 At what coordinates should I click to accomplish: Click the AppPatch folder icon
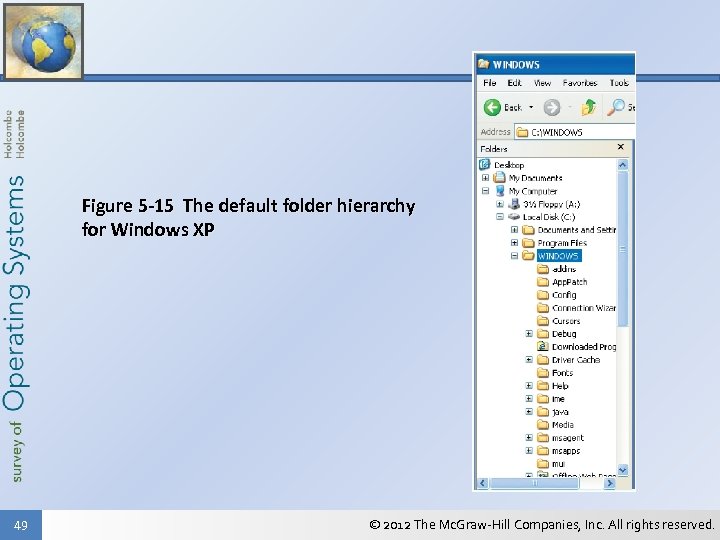543,281
